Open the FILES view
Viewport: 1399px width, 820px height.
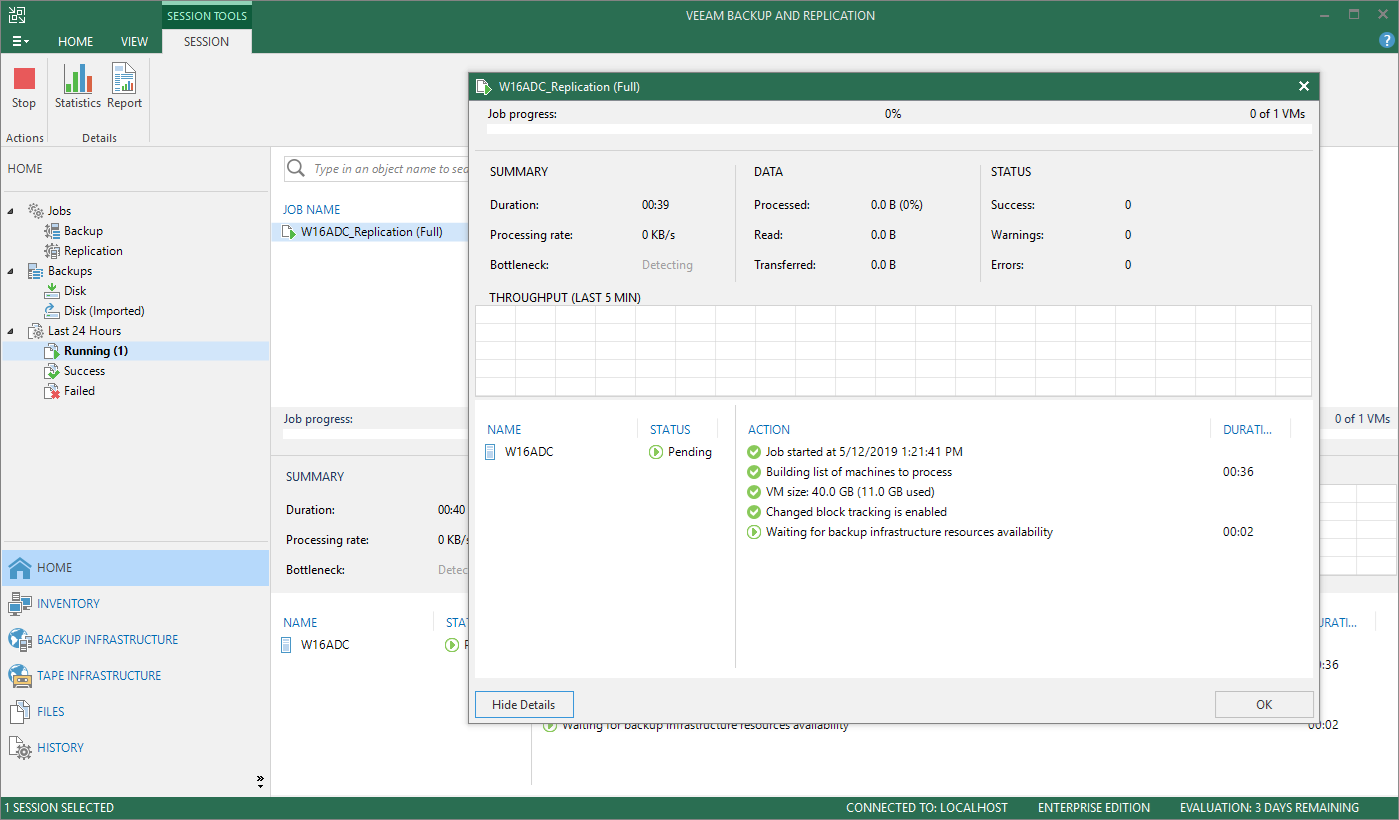tap(135, 712)
